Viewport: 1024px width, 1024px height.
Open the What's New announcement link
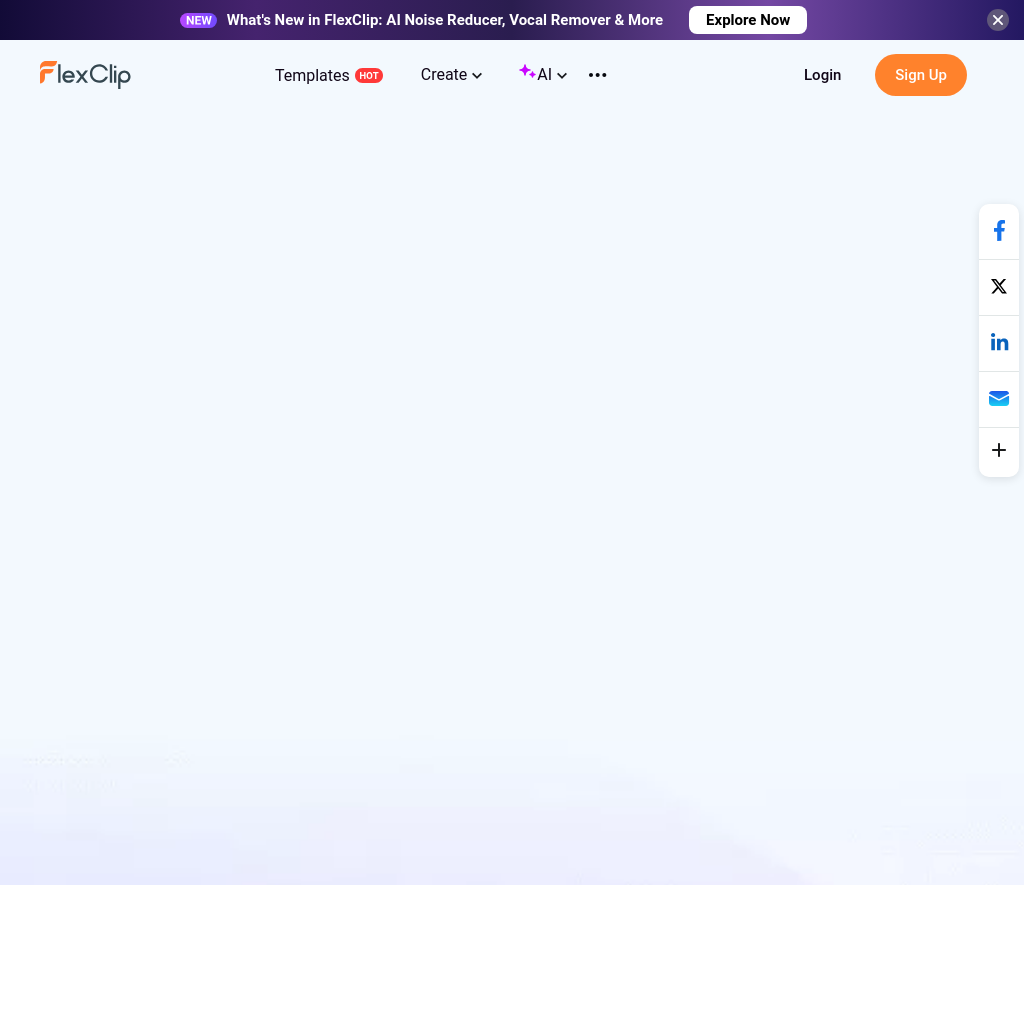point(445,20)
